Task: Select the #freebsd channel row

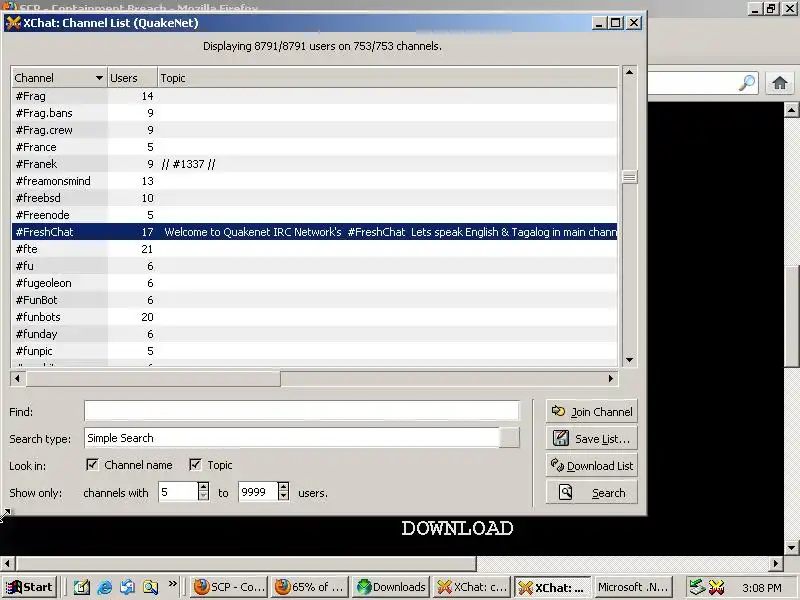Action: coord(314,198)
